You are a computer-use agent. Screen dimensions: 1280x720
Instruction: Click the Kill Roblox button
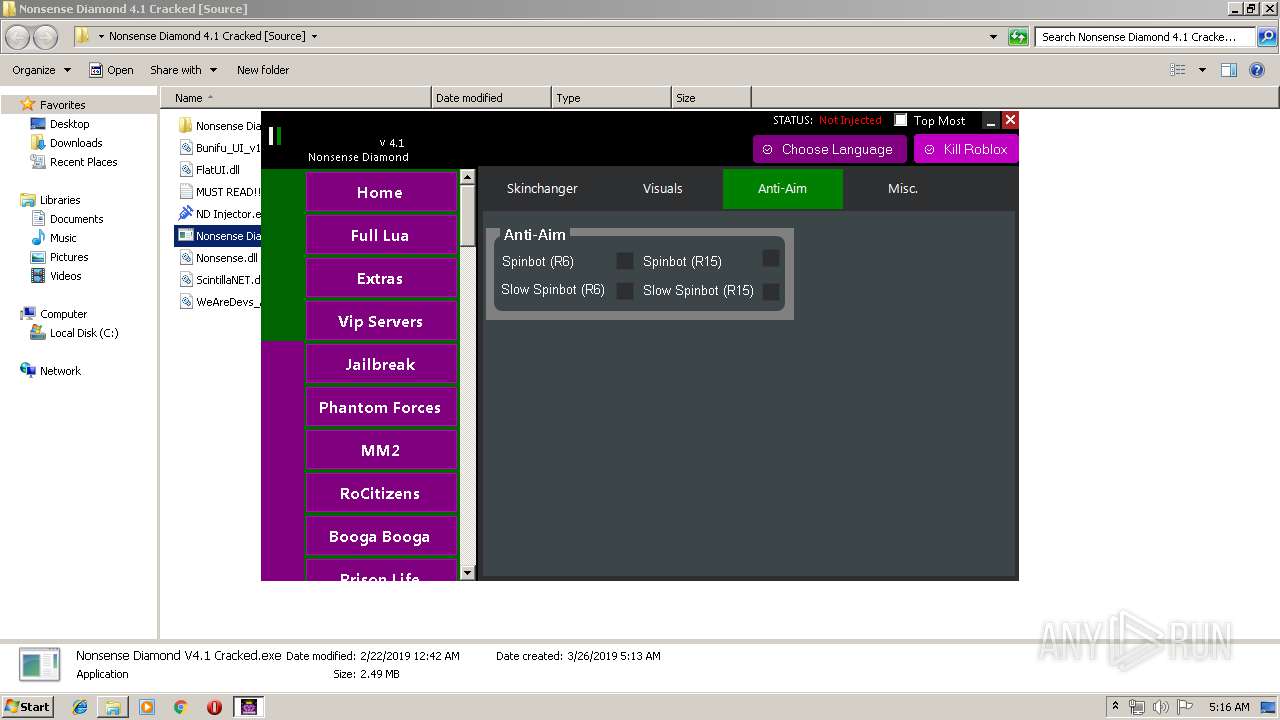pos(966,149)
